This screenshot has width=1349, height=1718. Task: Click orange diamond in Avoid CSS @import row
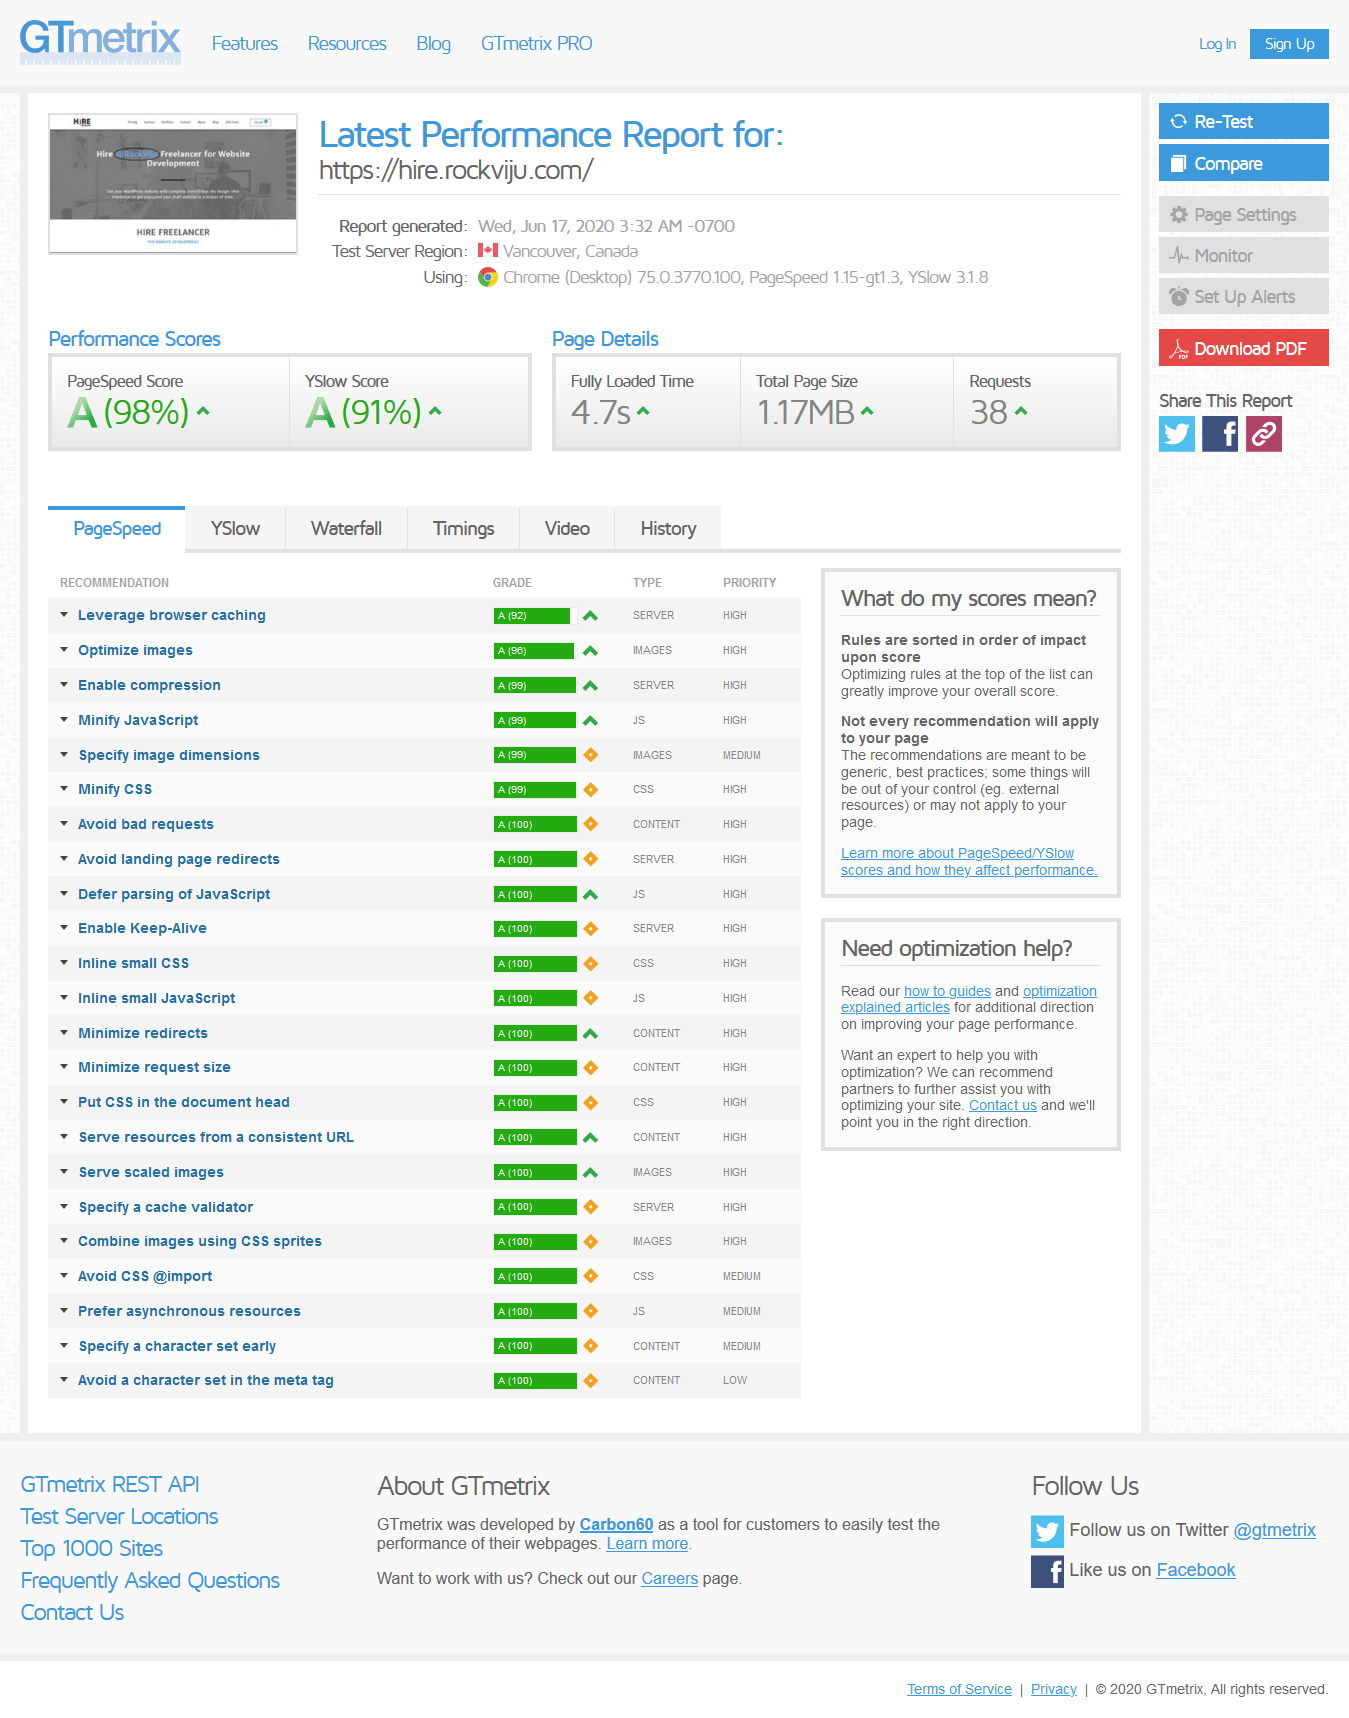click(590, 1276)
